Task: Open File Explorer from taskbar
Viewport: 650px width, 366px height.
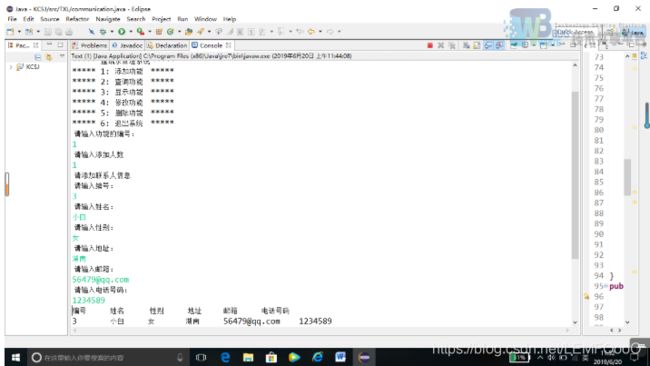Action: tap(248, 357)
